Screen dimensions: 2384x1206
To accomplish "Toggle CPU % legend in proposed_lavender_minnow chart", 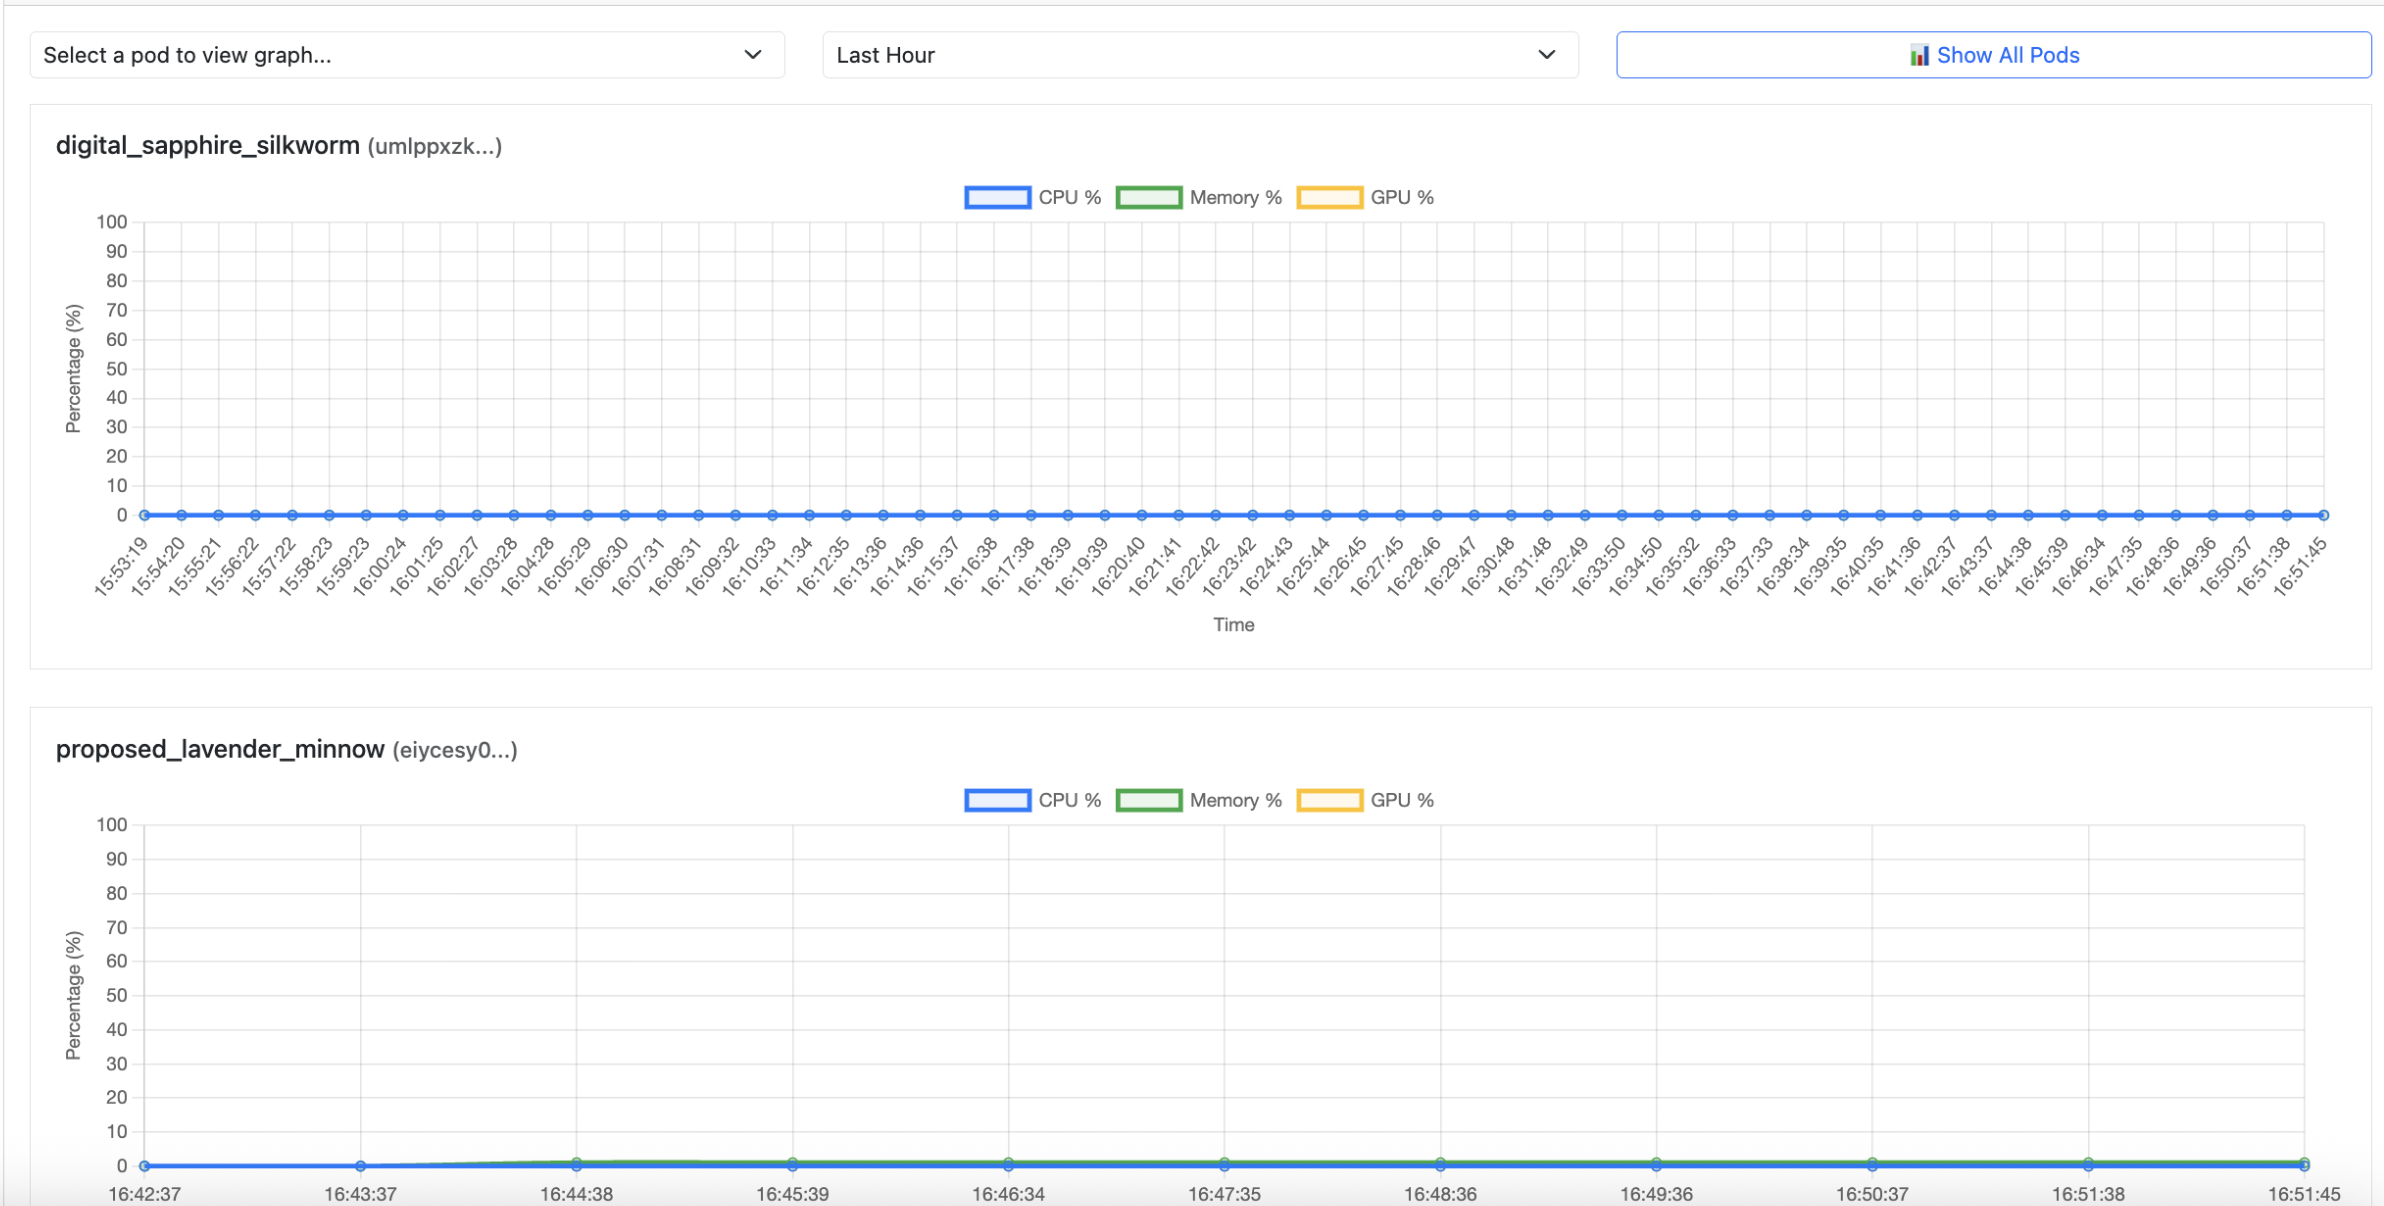I will tap(1068, 800).
